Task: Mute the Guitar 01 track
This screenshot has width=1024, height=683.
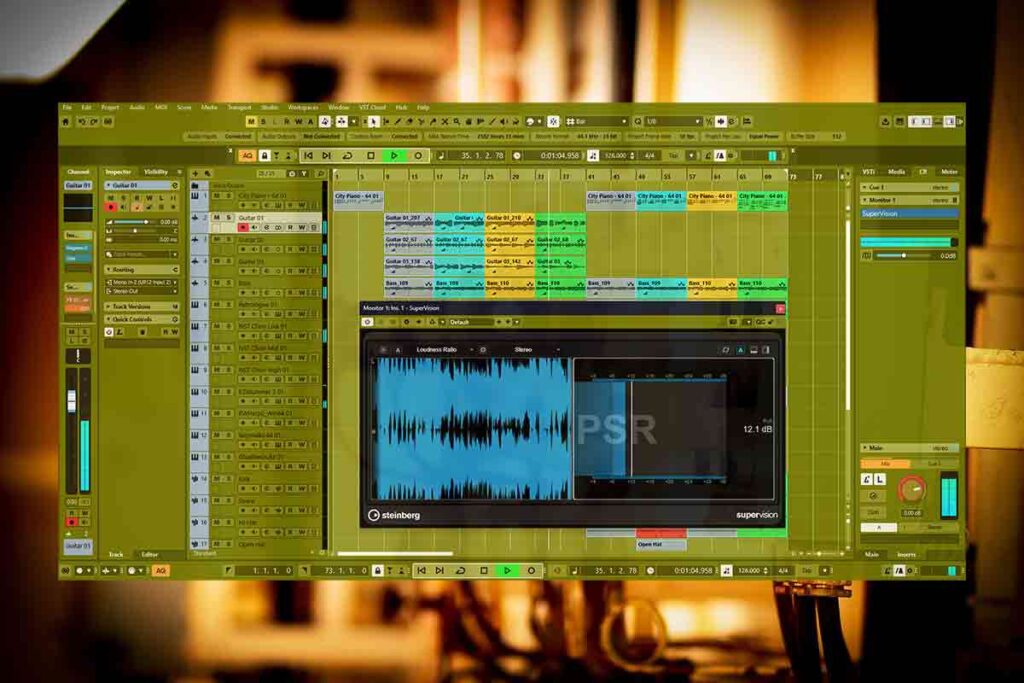Action: pos(216,217)
